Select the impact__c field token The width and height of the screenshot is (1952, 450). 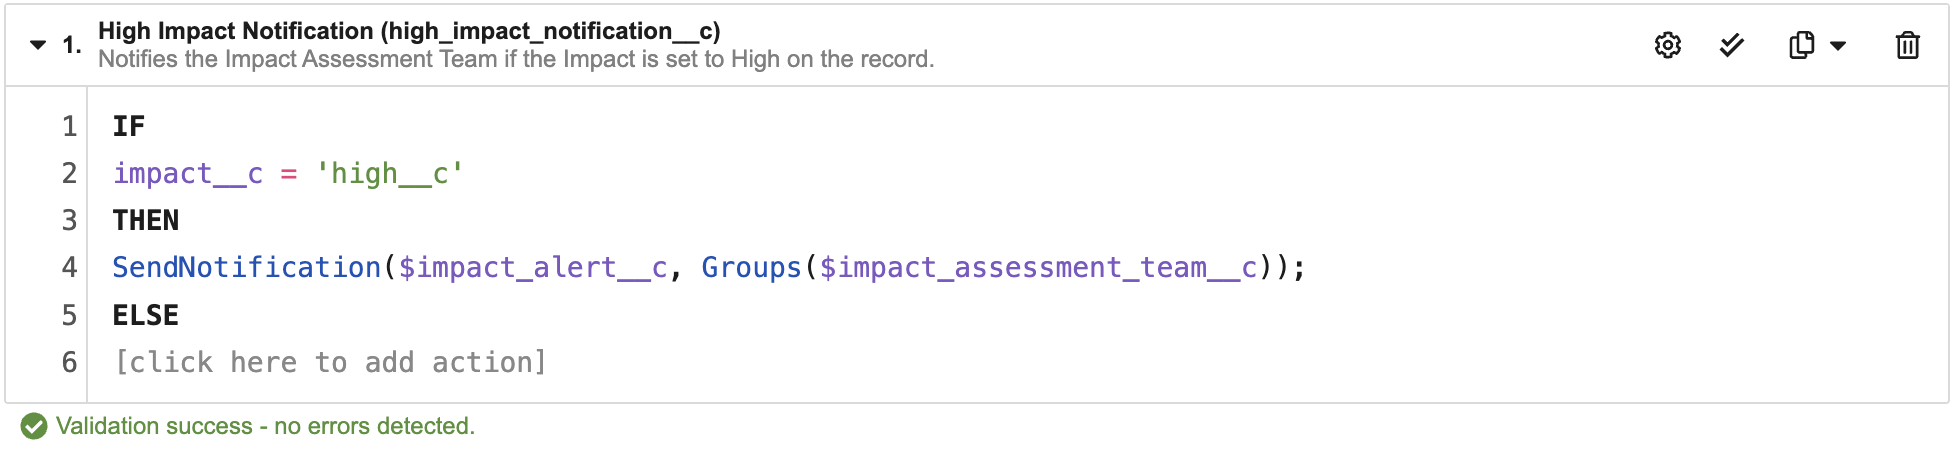click(x=188, y=173)
